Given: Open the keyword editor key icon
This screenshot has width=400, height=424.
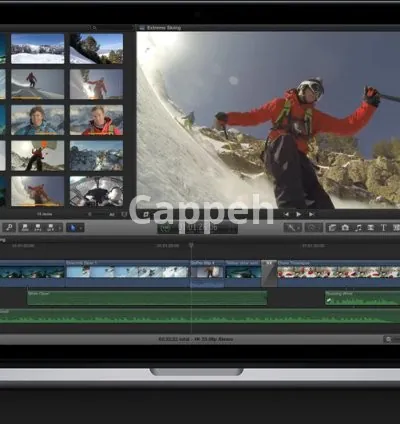Looking at the screenshot, I should pyautogui.click(x=9, y=228).
